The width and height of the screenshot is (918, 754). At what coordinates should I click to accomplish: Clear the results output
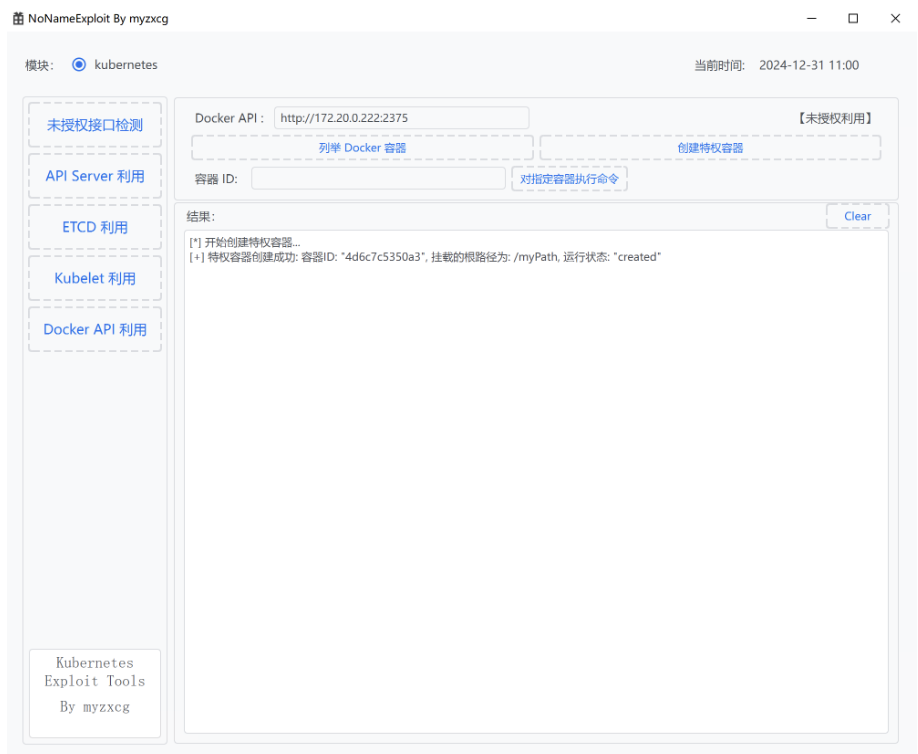pos(858,216)
